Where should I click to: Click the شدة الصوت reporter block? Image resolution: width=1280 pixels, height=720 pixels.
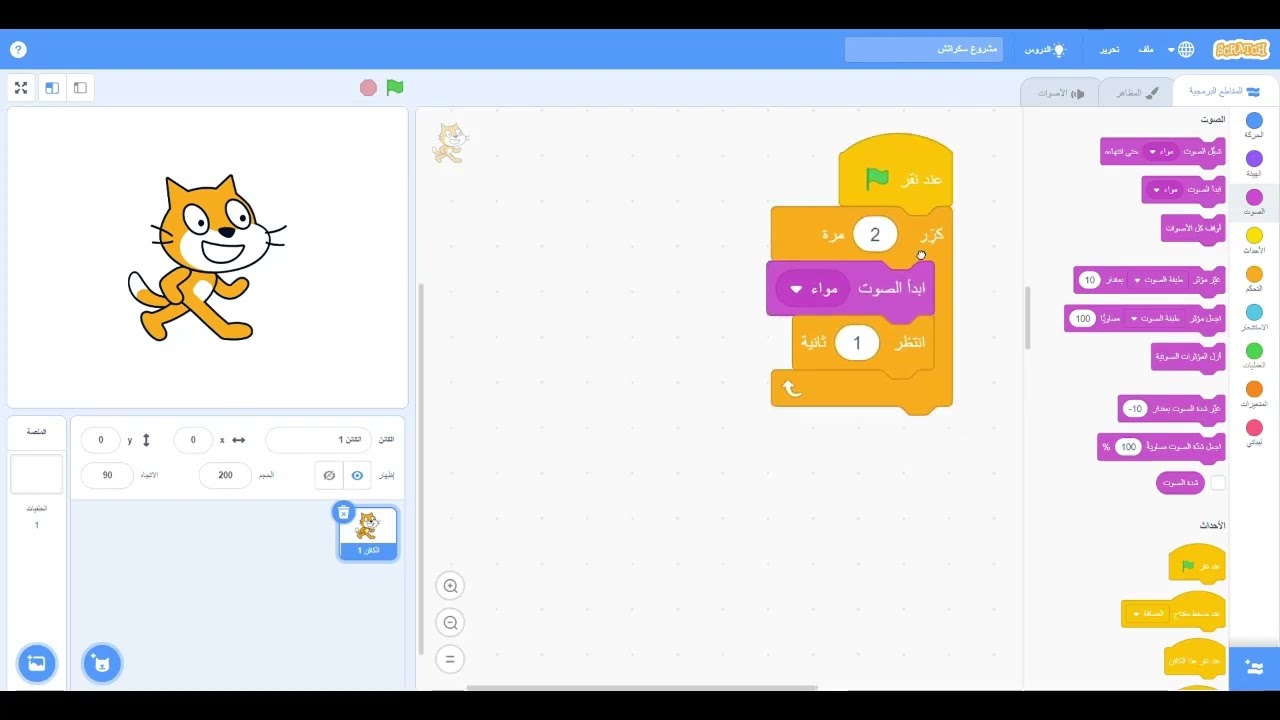[1181, 483]
